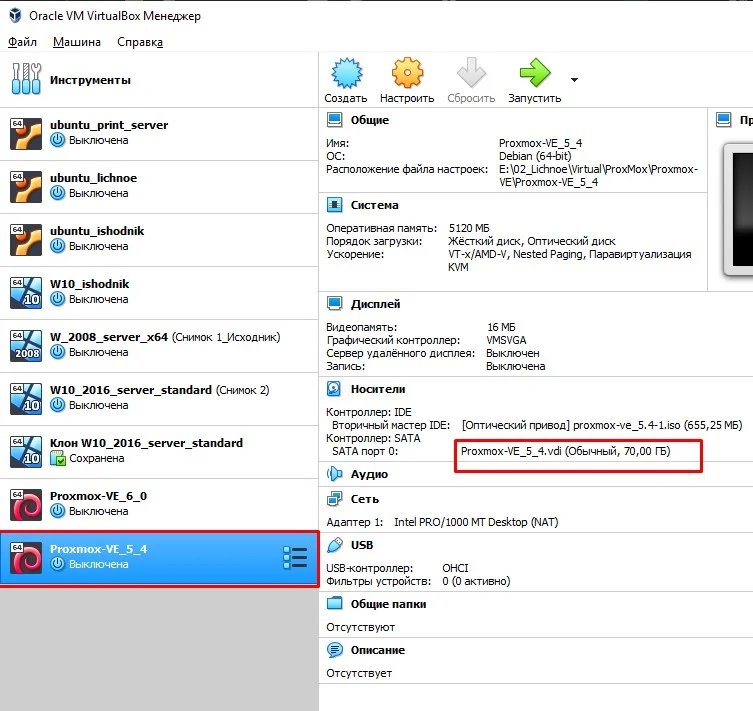Open the Общие section header link

click(370, 120)
